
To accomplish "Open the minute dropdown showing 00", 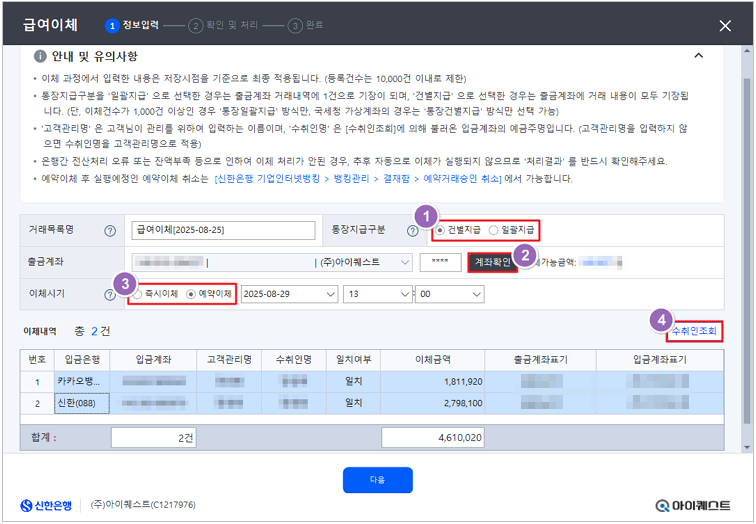I will point(449,294).
